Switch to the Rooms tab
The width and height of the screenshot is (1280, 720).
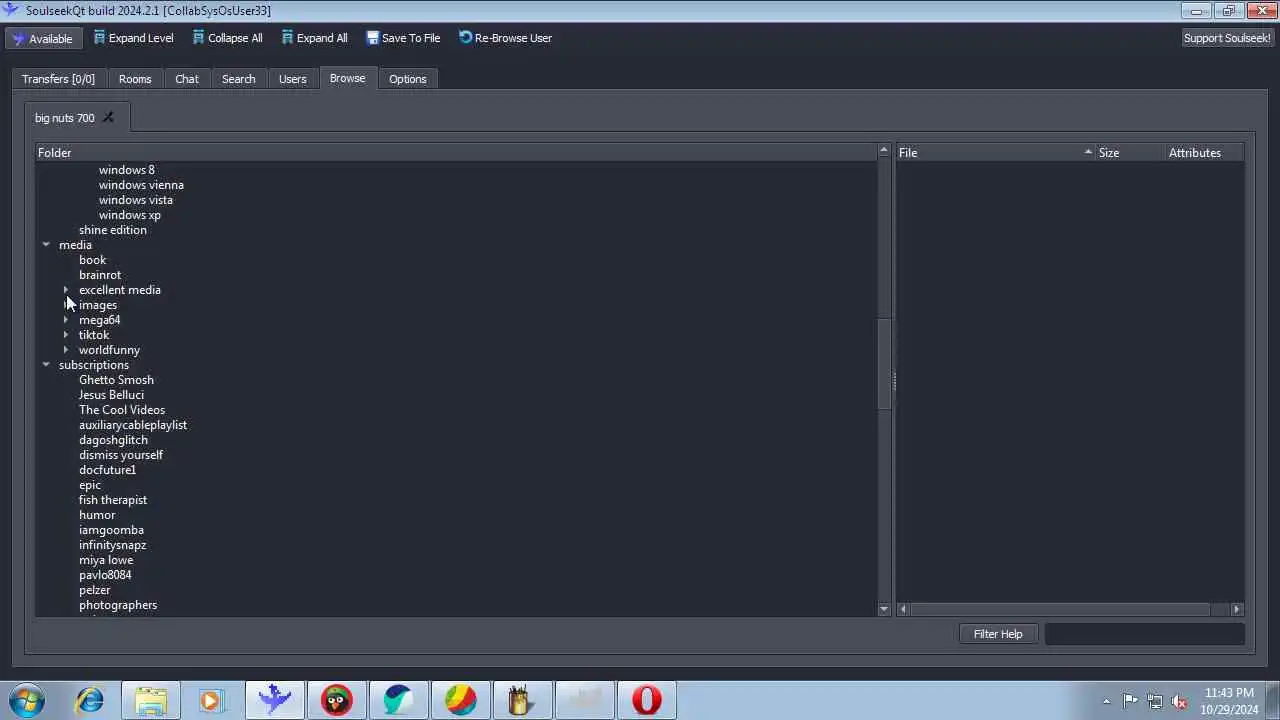[x=135, y=79]
